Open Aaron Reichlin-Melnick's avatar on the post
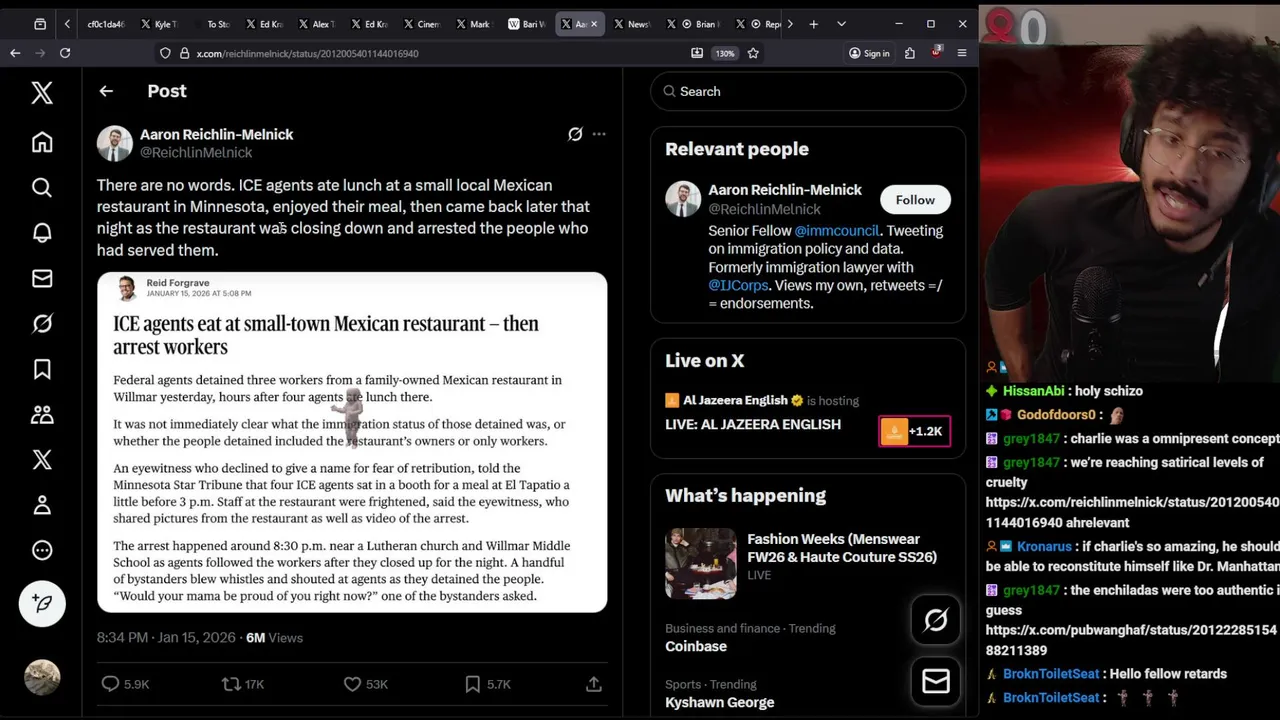 pyautogui.click(x=114, y=143)
